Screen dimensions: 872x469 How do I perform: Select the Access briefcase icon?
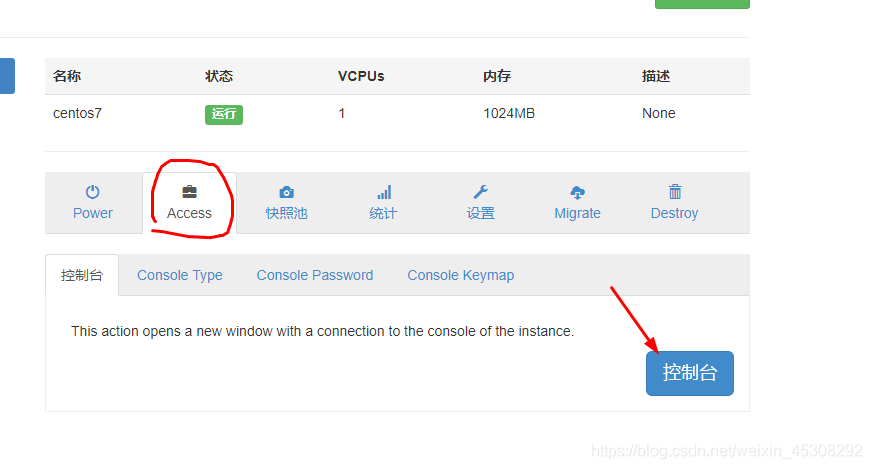[189, 192]
